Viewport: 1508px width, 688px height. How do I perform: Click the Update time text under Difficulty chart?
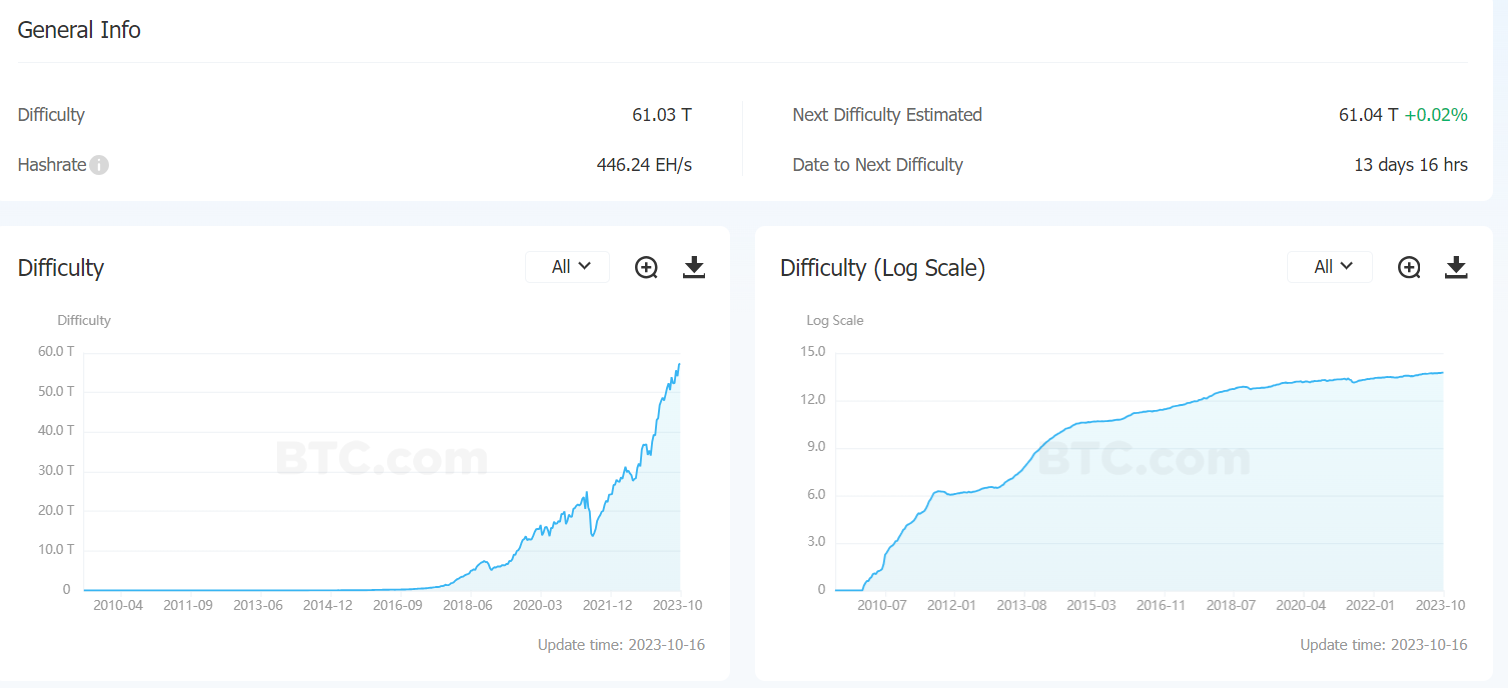tap(621, 645)
